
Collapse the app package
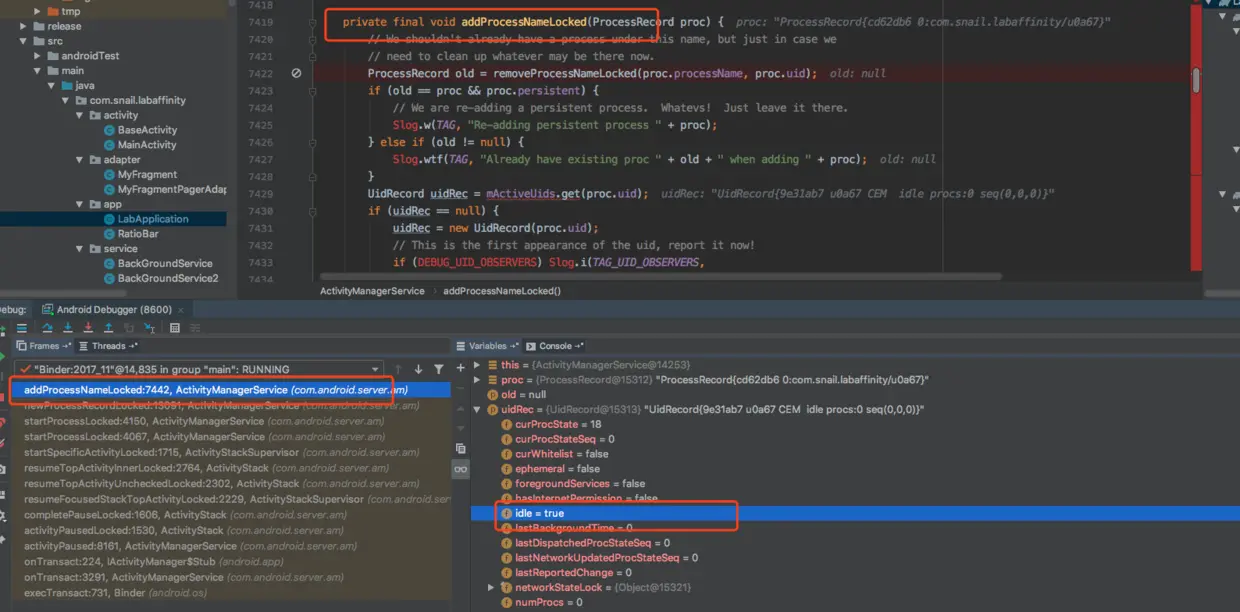pyautogui.click(x=80, y=204)
